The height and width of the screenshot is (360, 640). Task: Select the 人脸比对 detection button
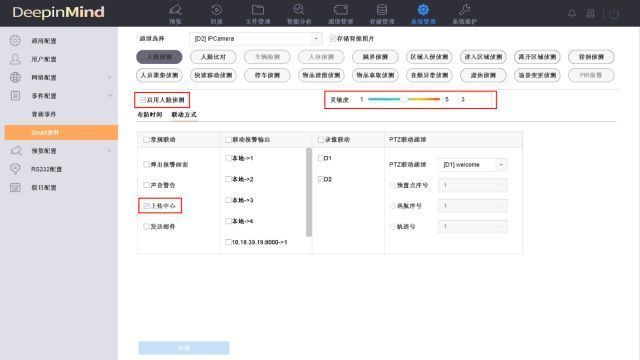click(213, 57)
